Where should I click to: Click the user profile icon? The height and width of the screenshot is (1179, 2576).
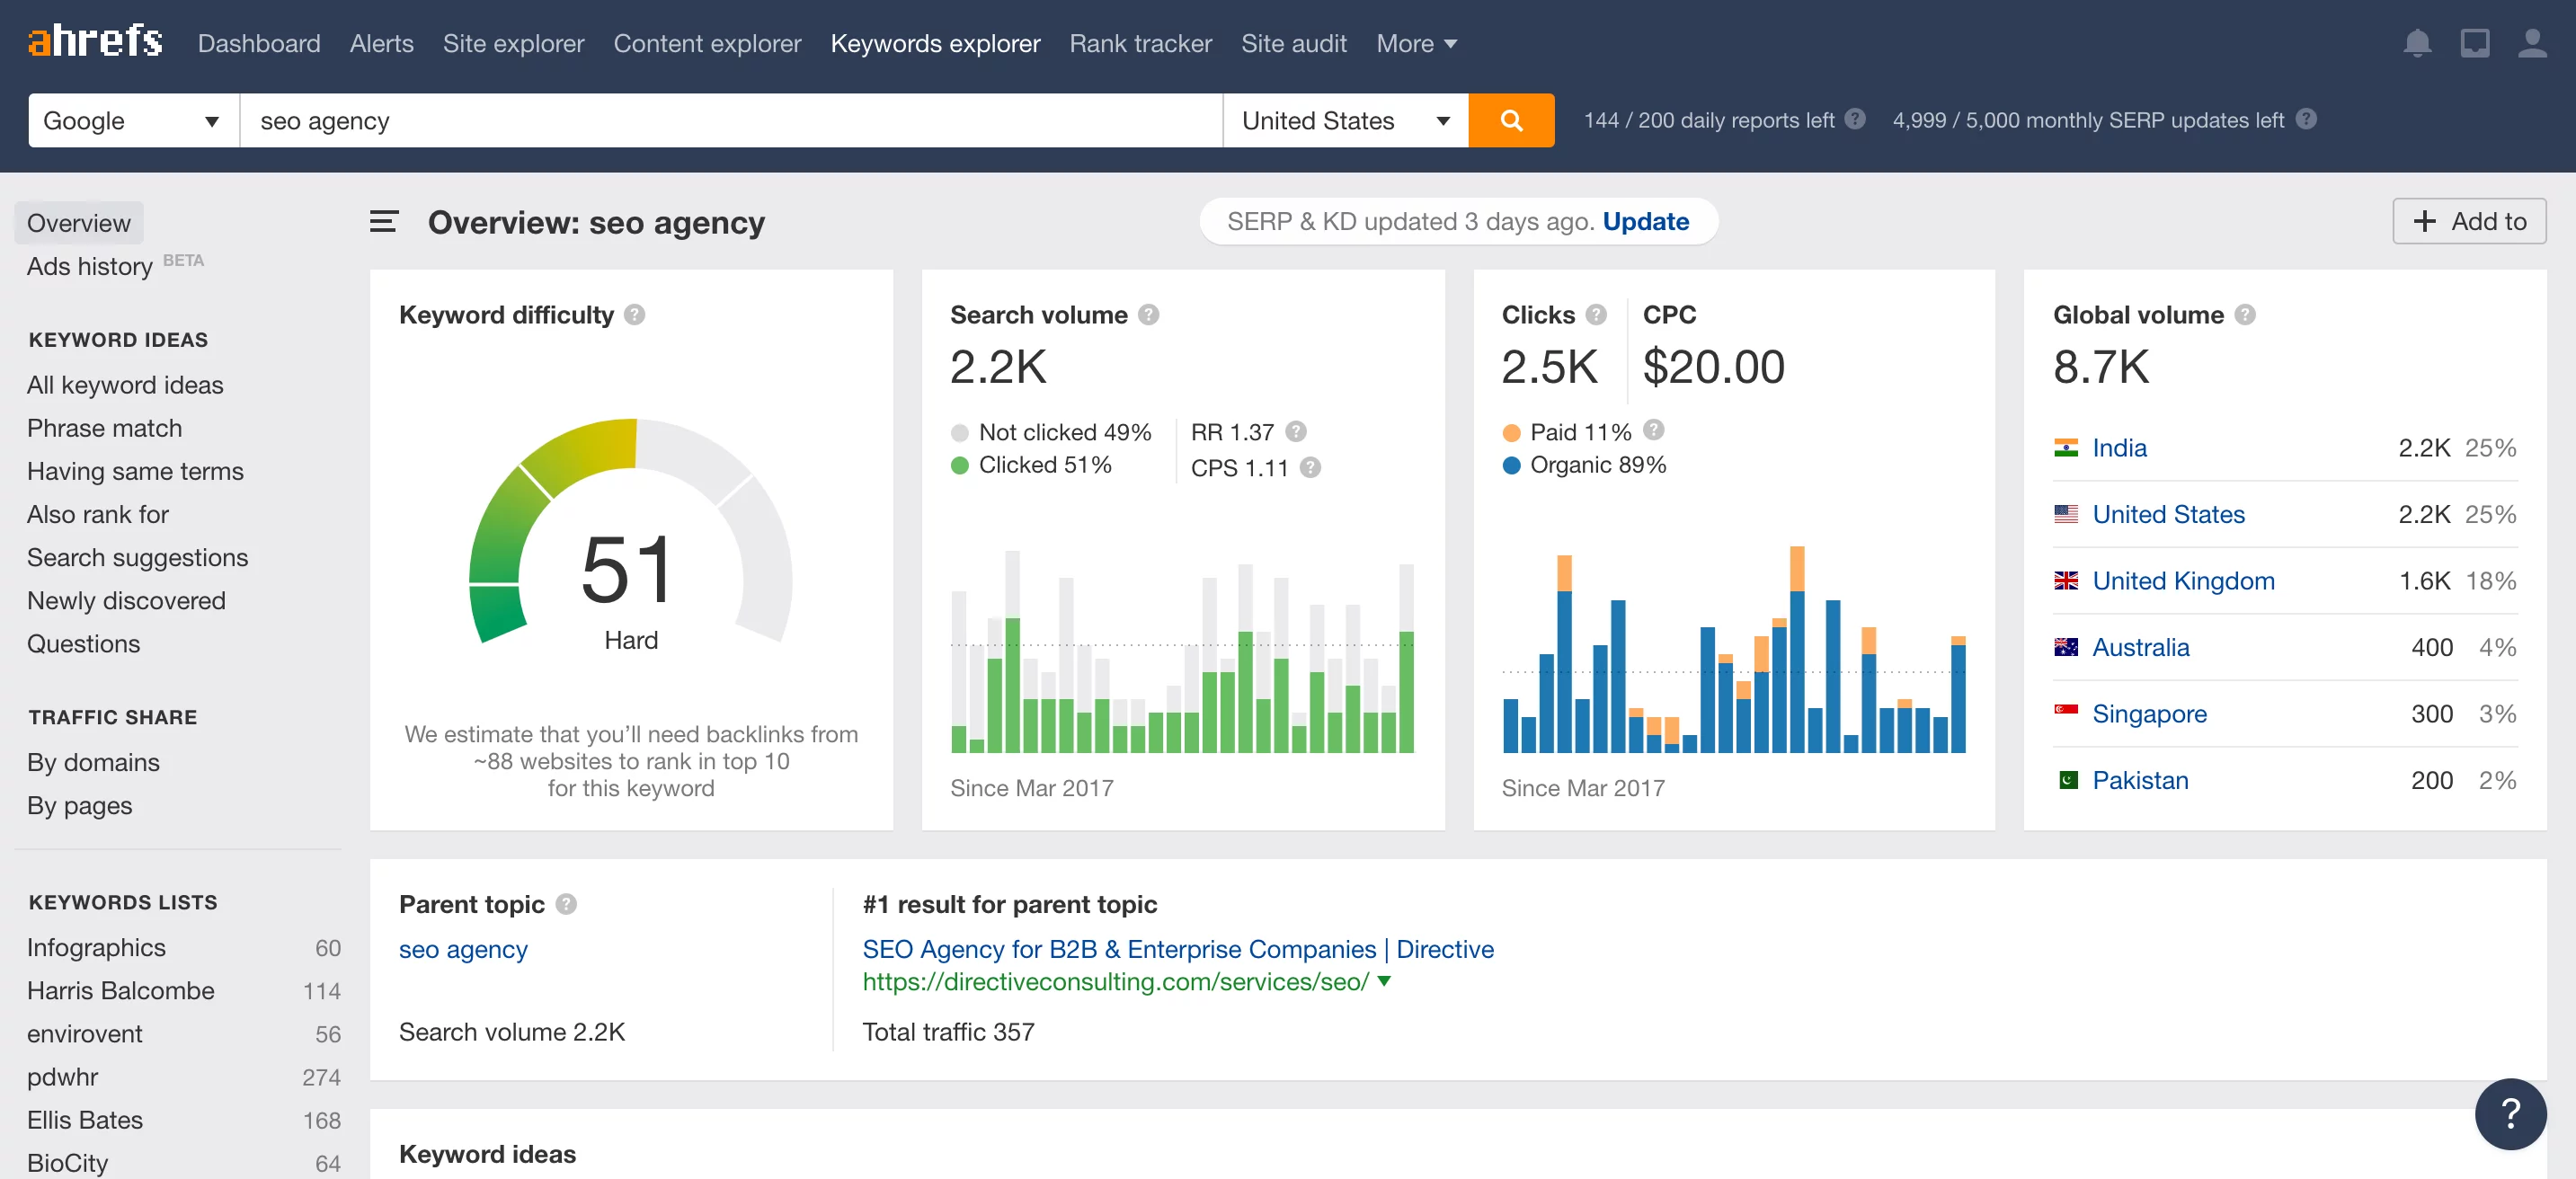2531,43
